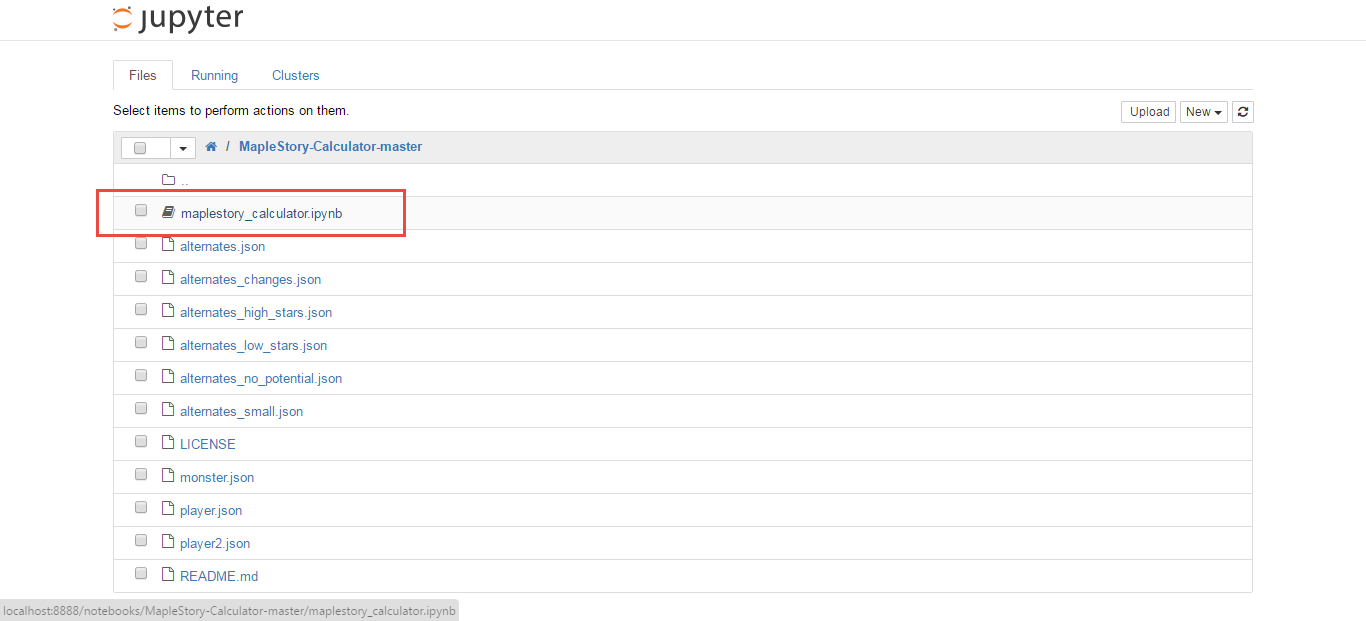The image size is (1366, 621).
Task: Click file icon next to alternates_low_stars.json
Action: click(168, 344)
